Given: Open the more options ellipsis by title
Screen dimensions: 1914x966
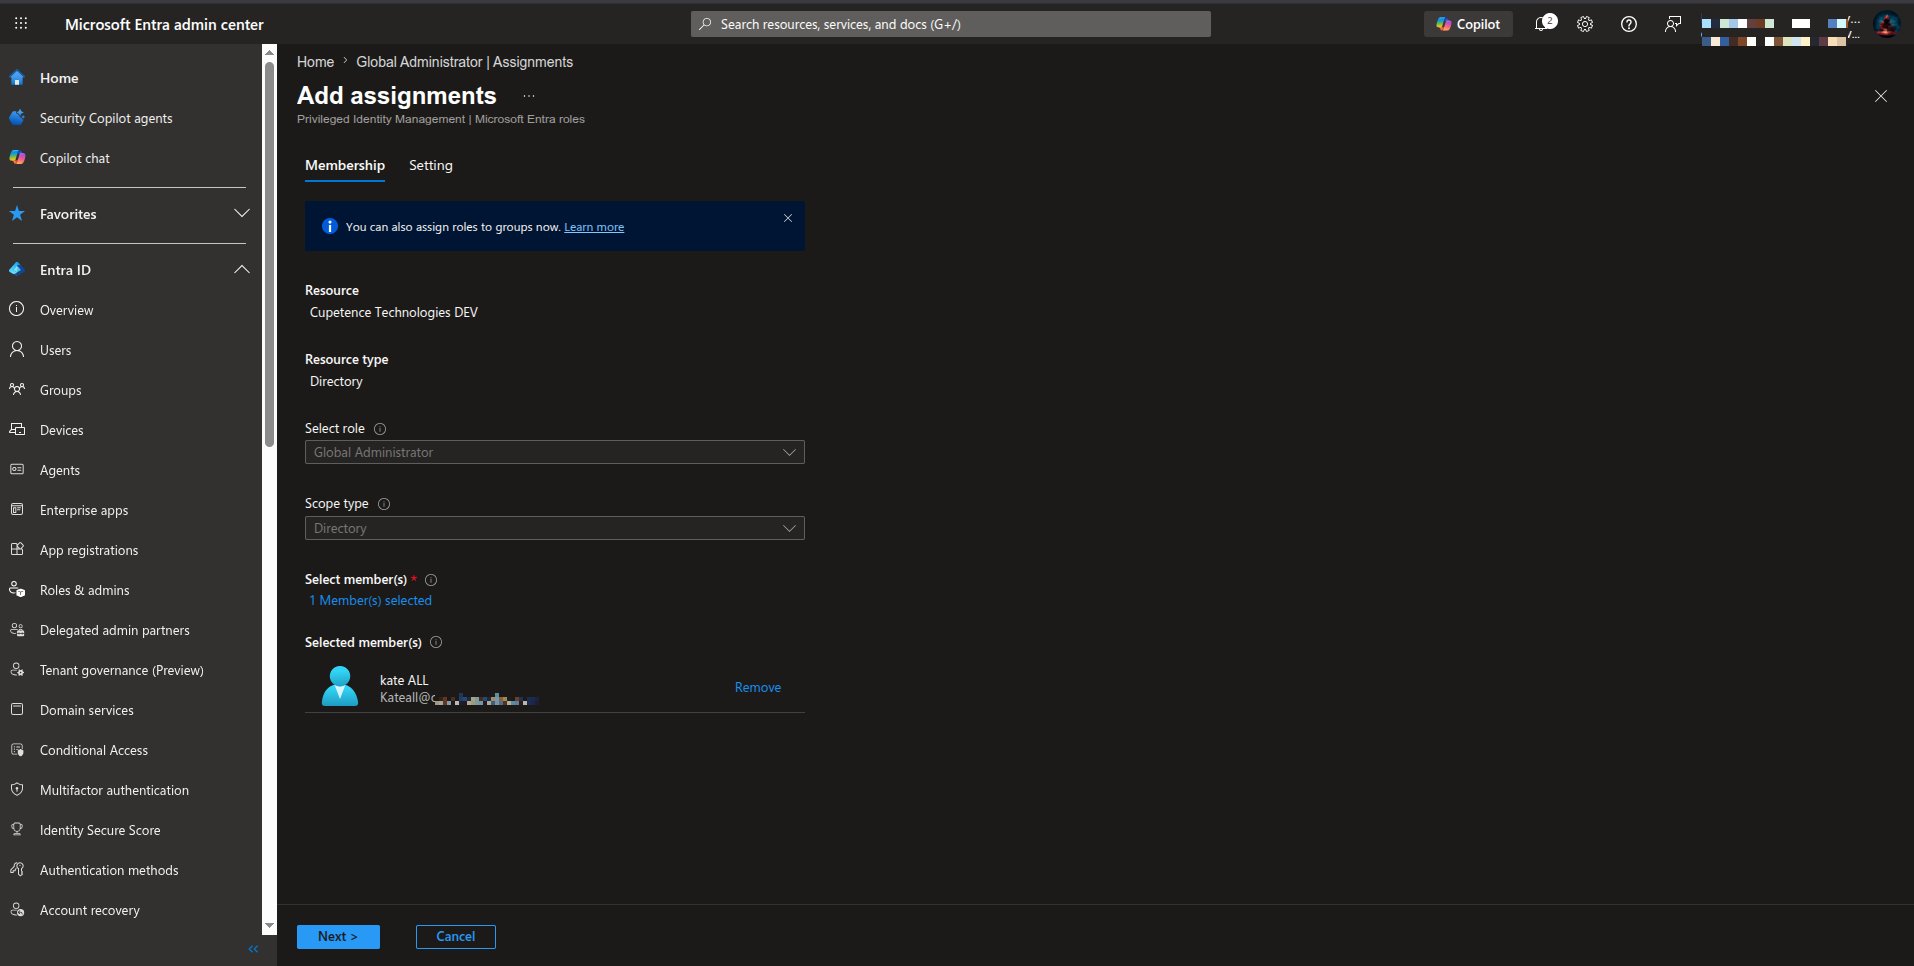Looking at the screenshot, I should coord(529,96).
